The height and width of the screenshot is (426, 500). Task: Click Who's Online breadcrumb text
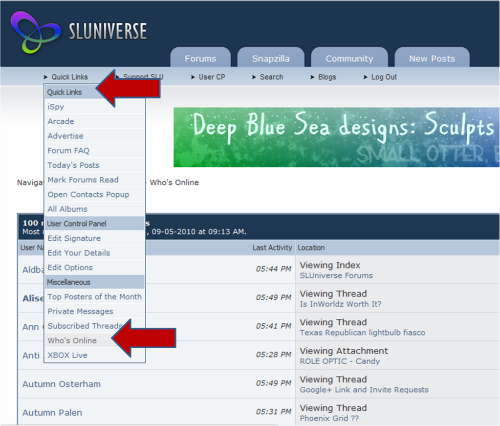point(174,183)
